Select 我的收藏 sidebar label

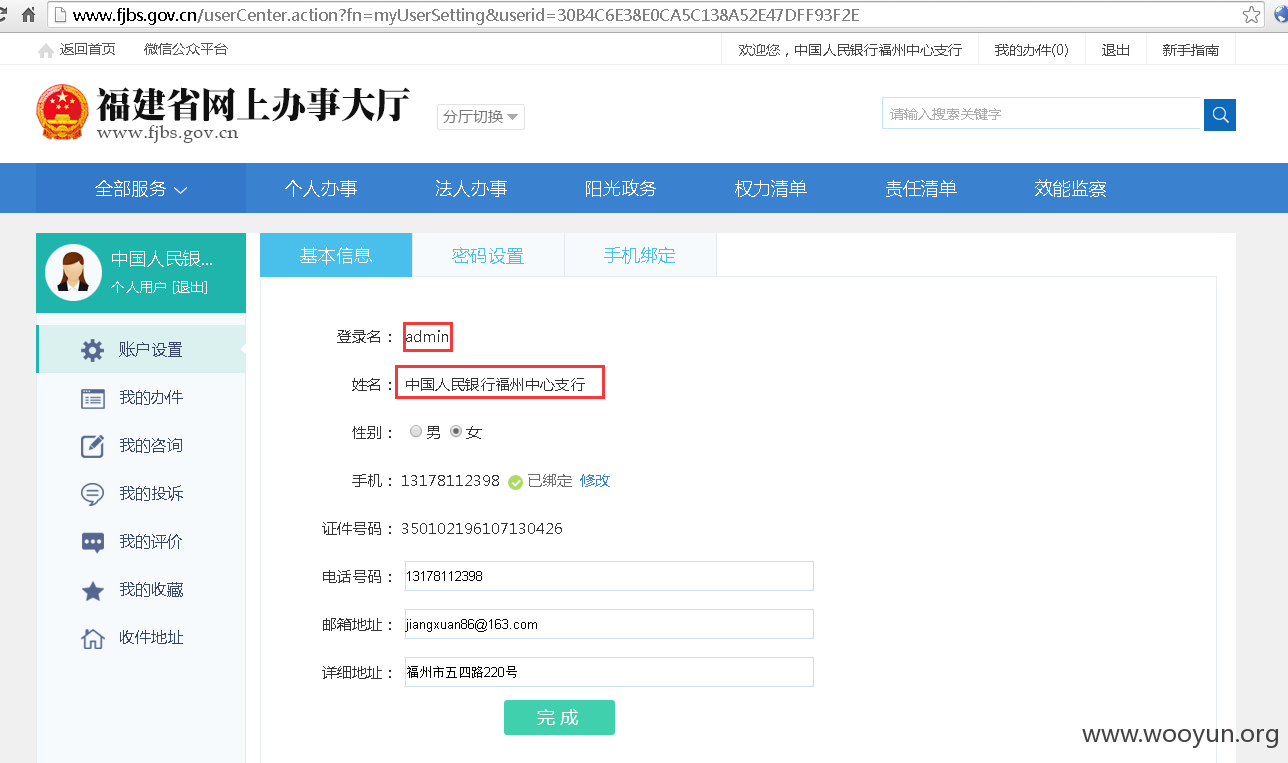pyautogui.click(x=151, y=590)
